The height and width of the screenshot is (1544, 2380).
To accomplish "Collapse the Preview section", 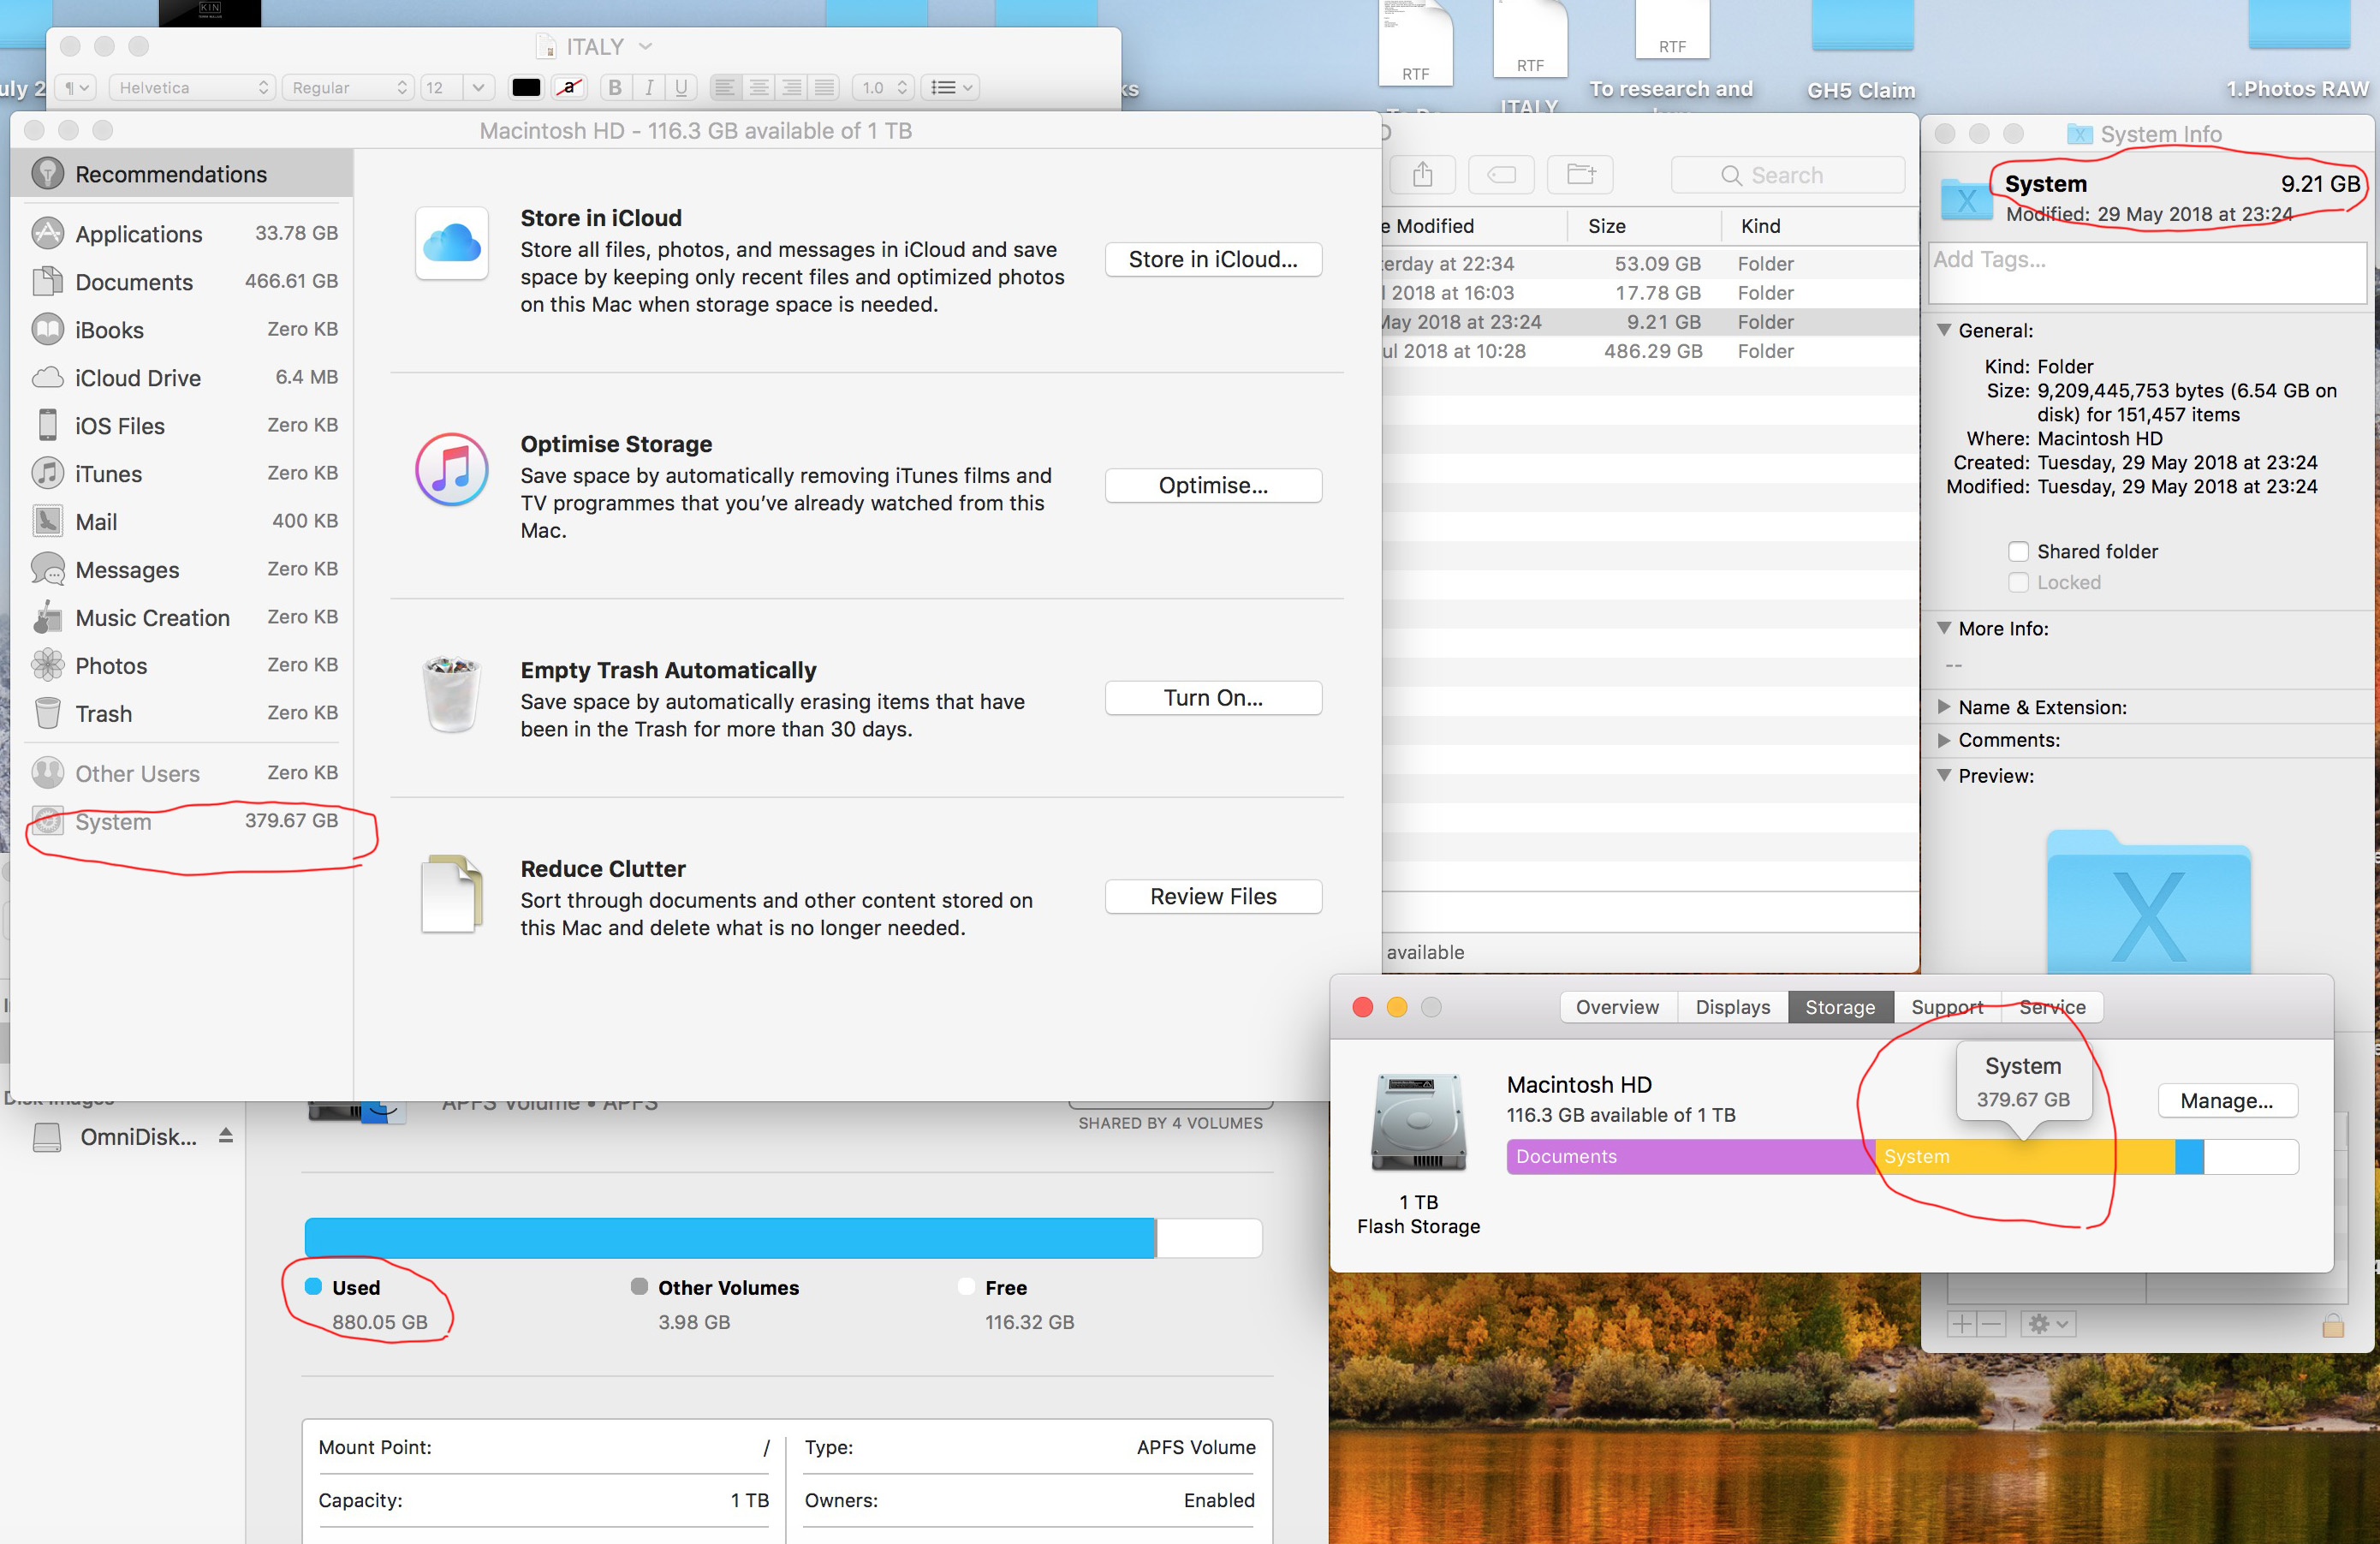I will tap(1944, 775).
